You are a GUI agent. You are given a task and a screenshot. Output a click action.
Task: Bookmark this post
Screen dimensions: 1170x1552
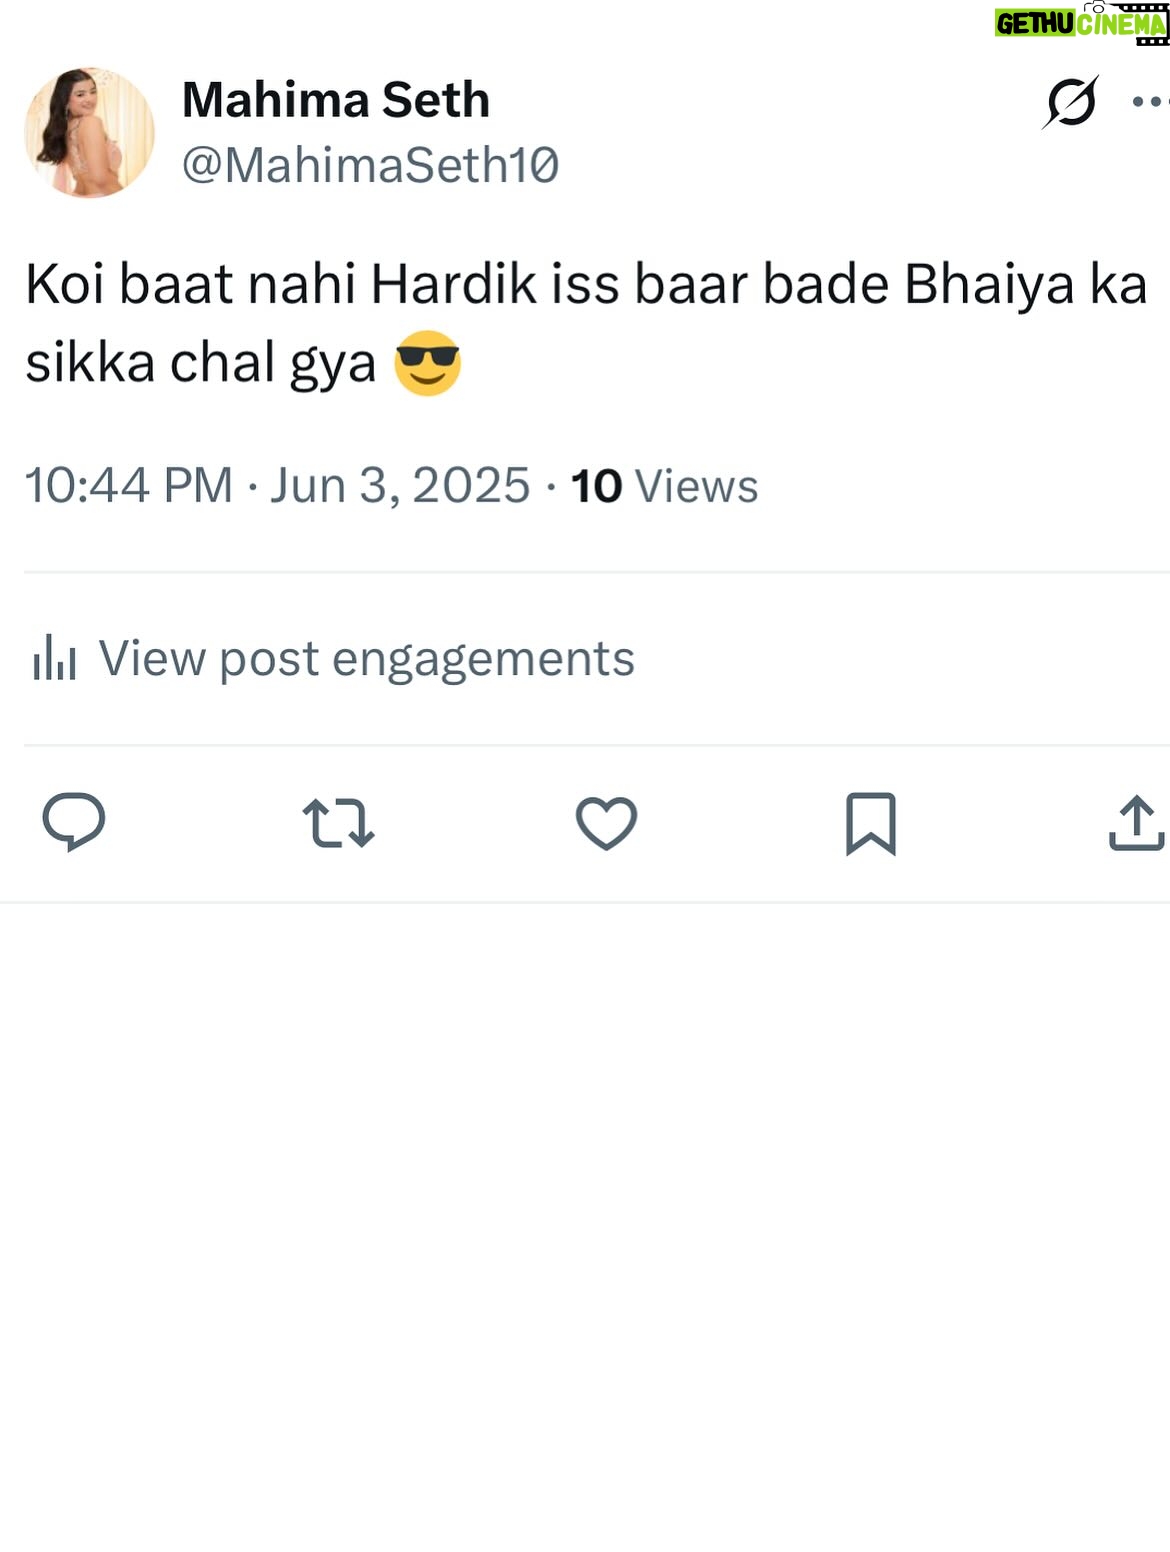click(x=871, y=824)
